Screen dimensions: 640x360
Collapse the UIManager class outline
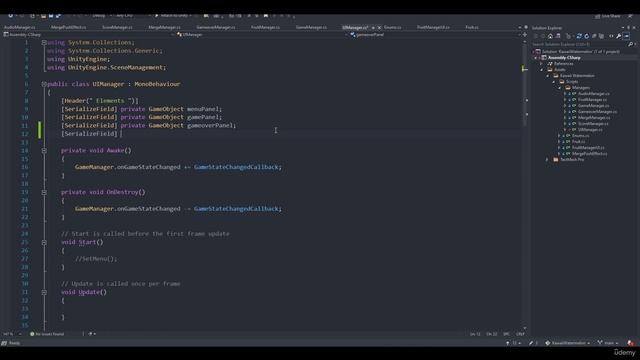(x=44, y=84)
